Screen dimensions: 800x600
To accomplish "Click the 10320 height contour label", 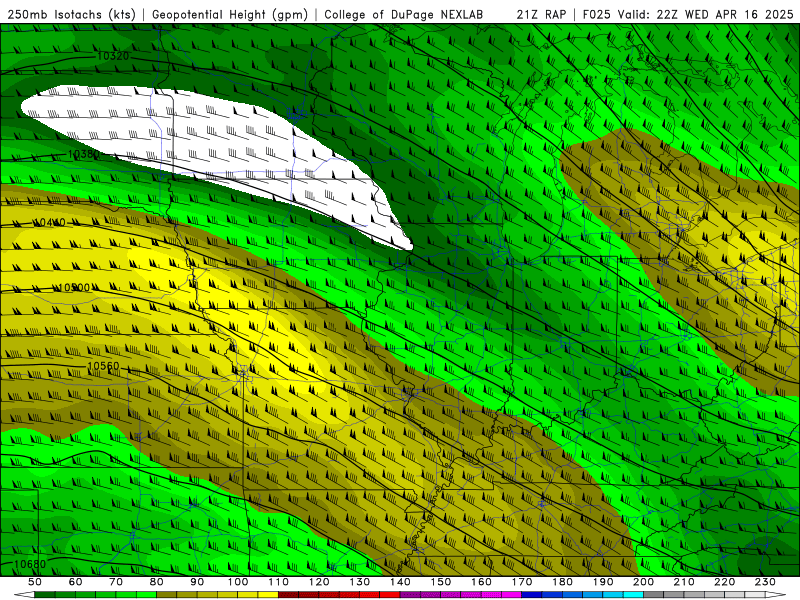I will 113,56.
